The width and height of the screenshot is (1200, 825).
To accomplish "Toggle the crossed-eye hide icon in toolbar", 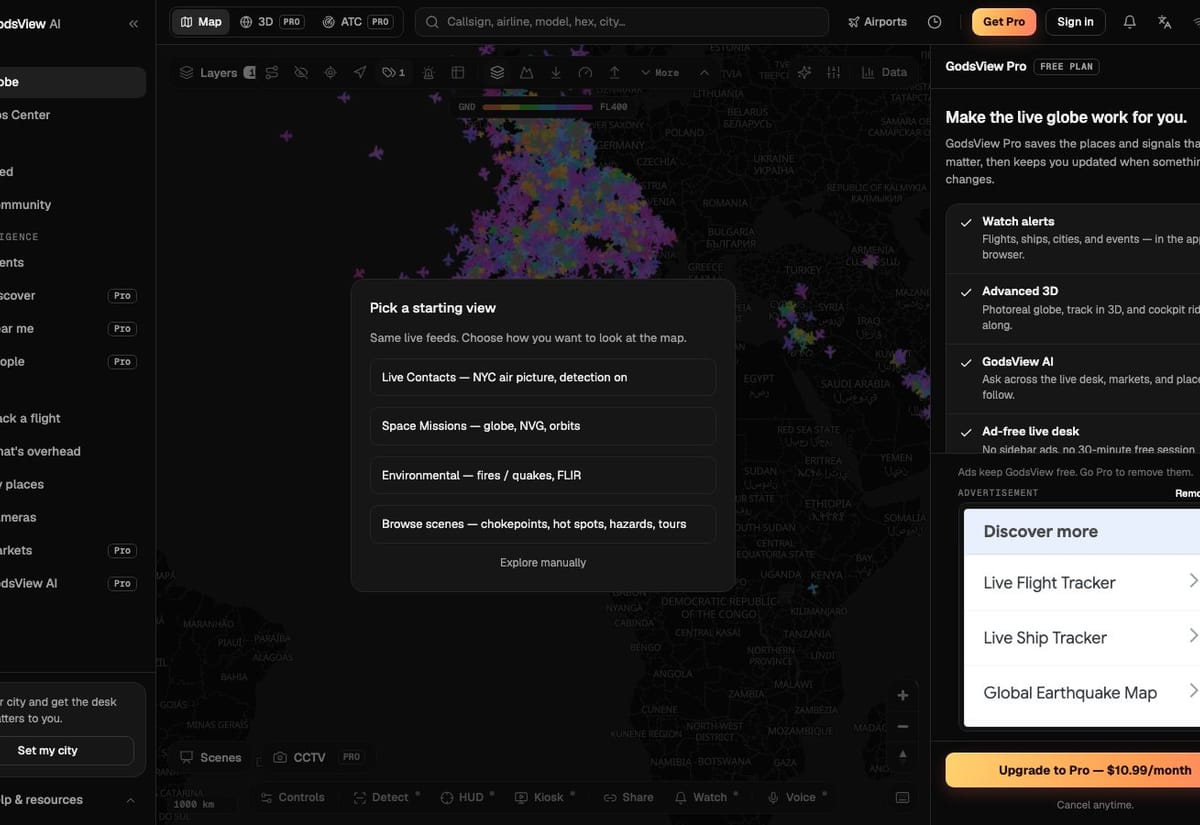I will pos(301,73).
